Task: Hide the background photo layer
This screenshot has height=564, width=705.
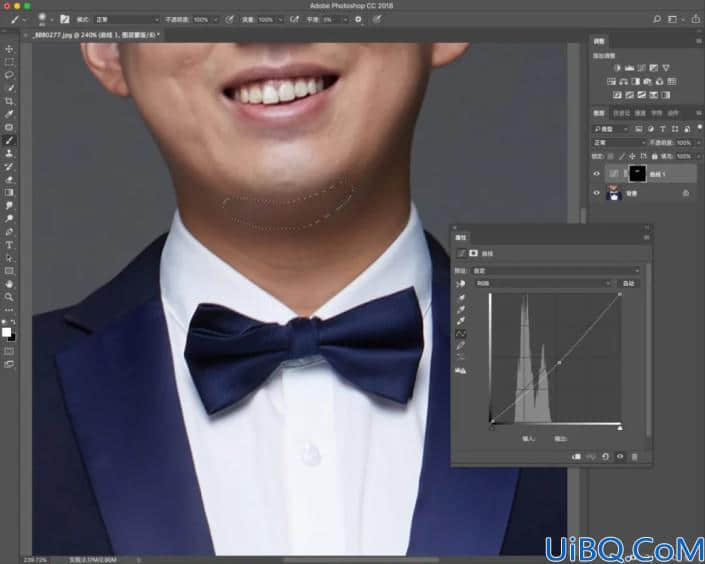Action: pyautogui.click(x=597, y=193)
